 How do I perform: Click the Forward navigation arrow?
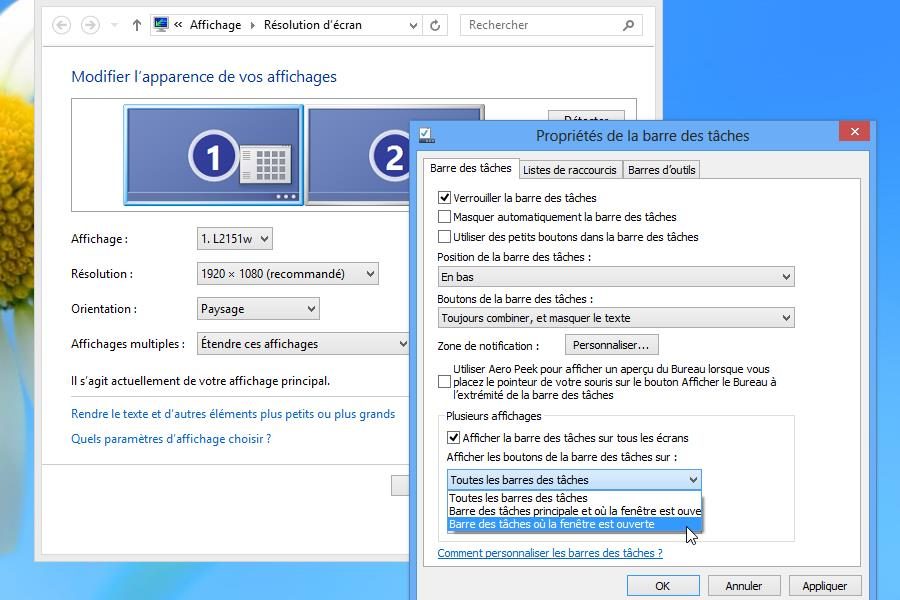(x=91, y=25)
